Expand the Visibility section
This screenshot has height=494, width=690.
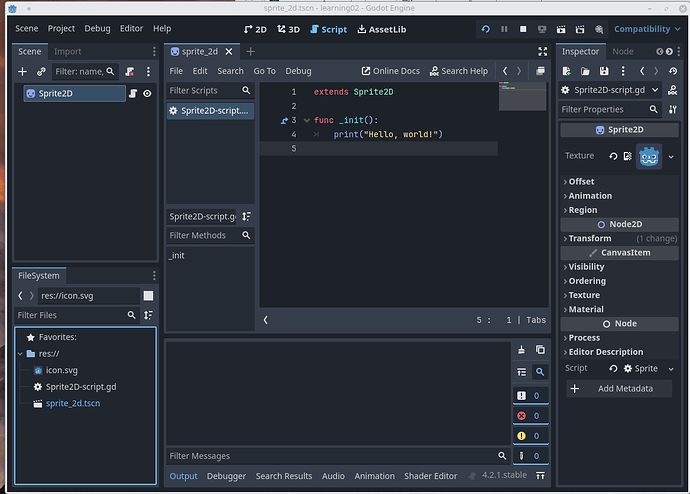tap(619, 267)
